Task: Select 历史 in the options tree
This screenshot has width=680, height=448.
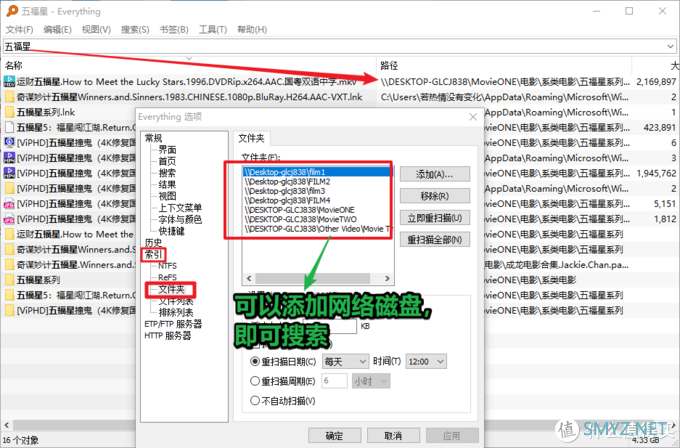Action: click(154, 242)
